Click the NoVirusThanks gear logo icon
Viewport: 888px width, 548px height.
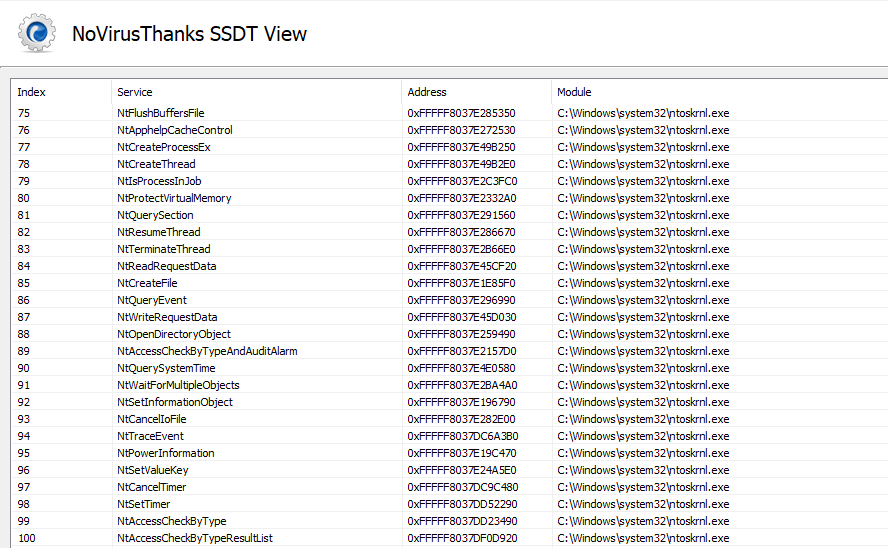(x=37, y=33)
